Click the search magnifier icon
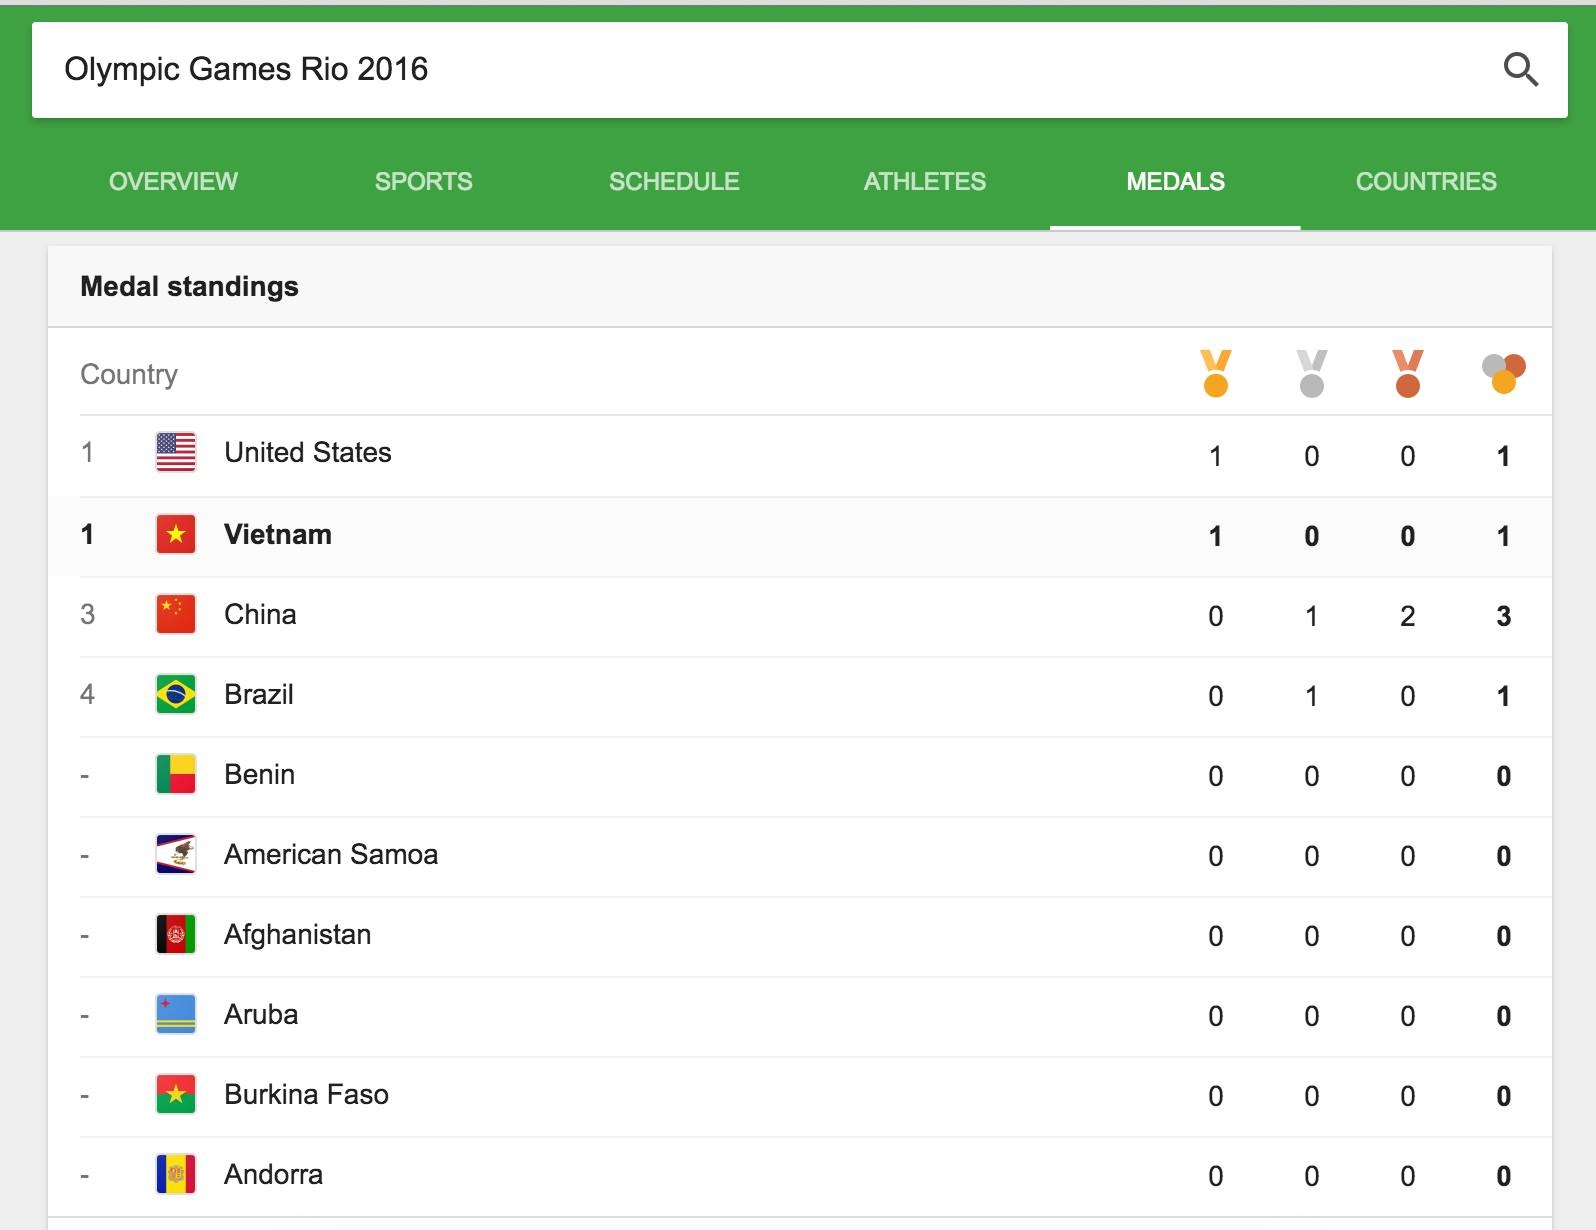This screenshot has width=1596, height=1230. (x=1521, y=69)
